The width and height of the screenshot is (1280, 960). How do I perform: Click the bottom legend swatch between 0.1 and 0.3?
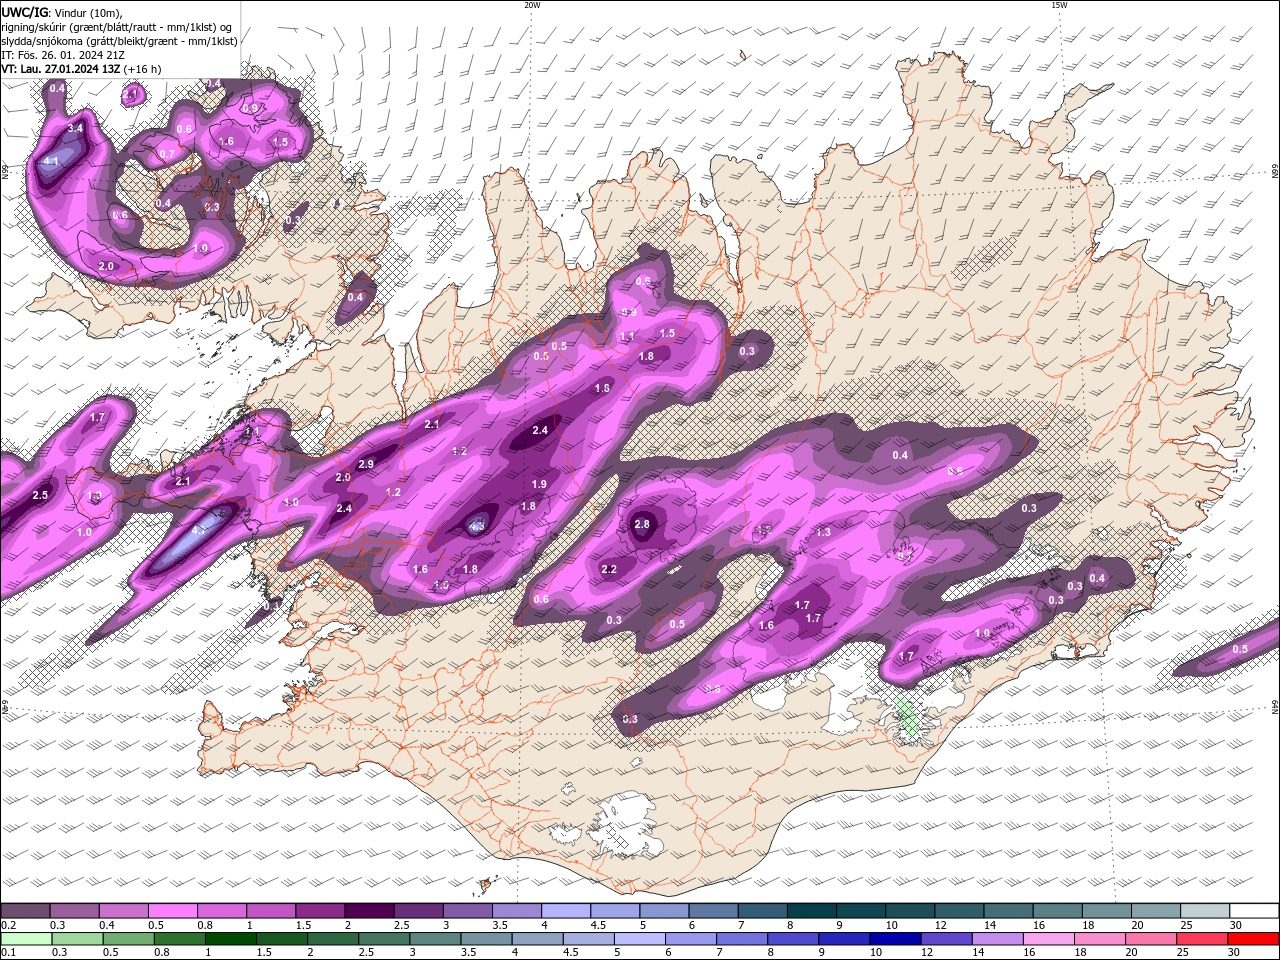pyautogui.click(x=26, y=939)
